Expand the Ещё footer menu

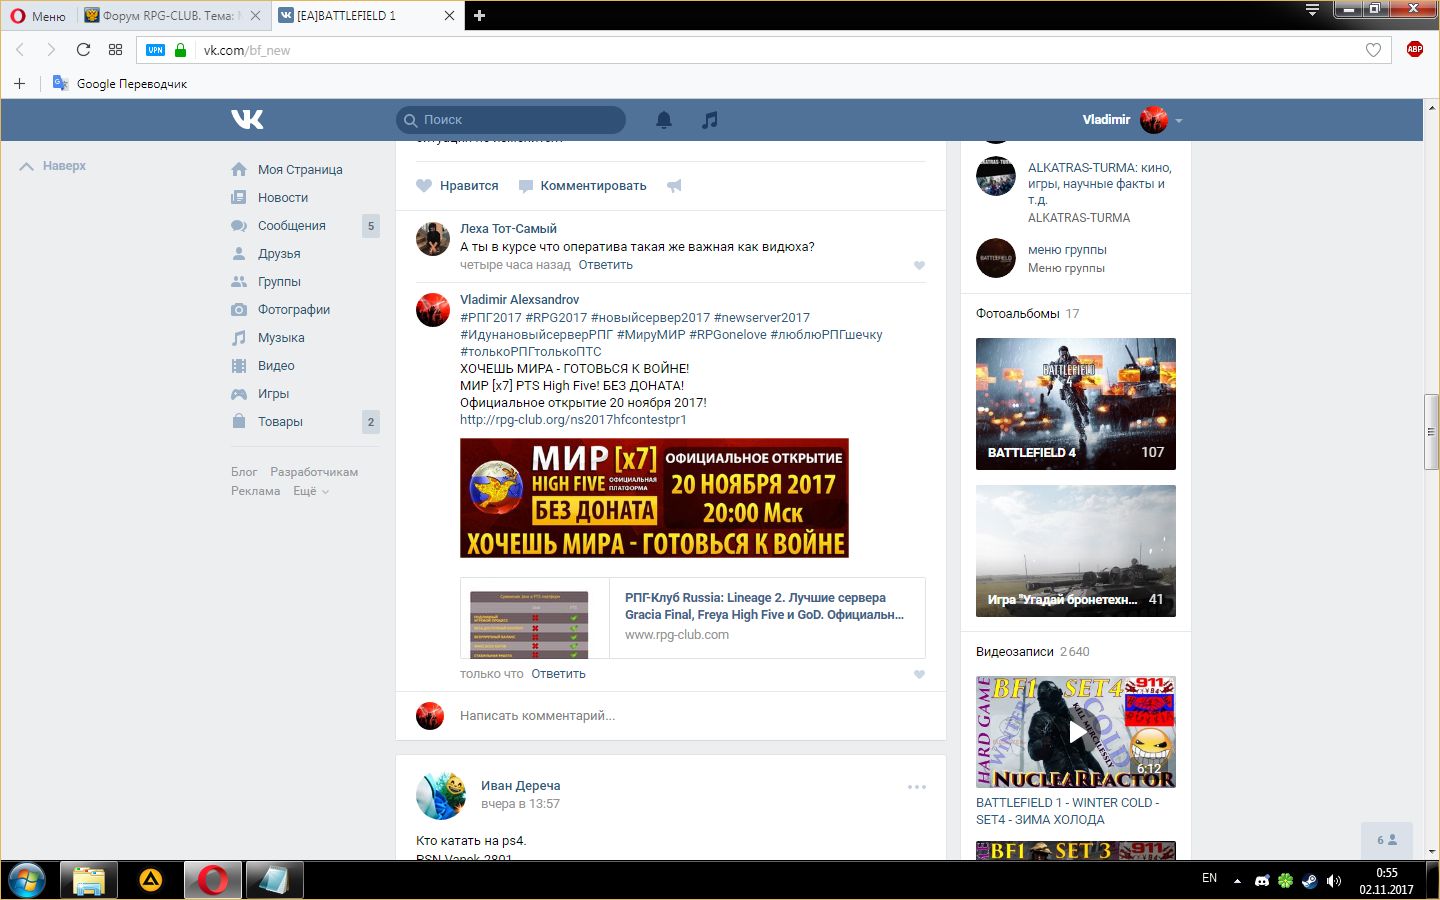311,491
